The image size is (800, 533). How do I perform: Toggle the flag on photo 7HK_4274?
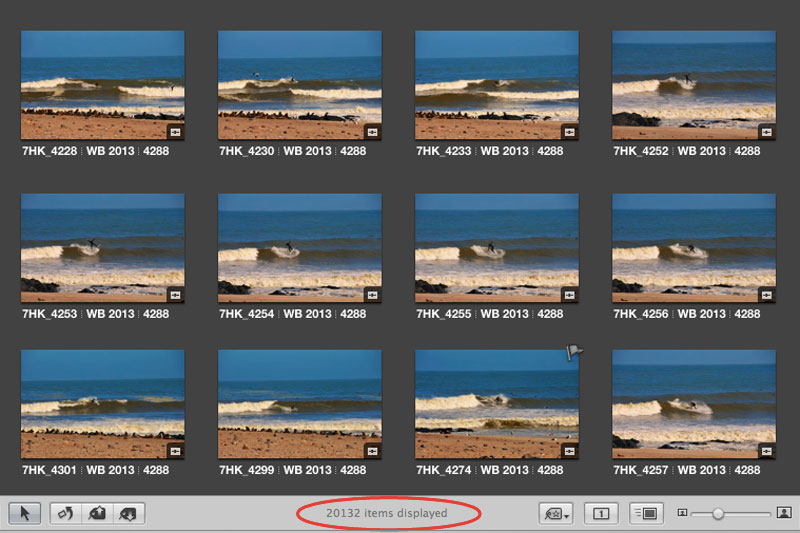(x=575, y=351)
